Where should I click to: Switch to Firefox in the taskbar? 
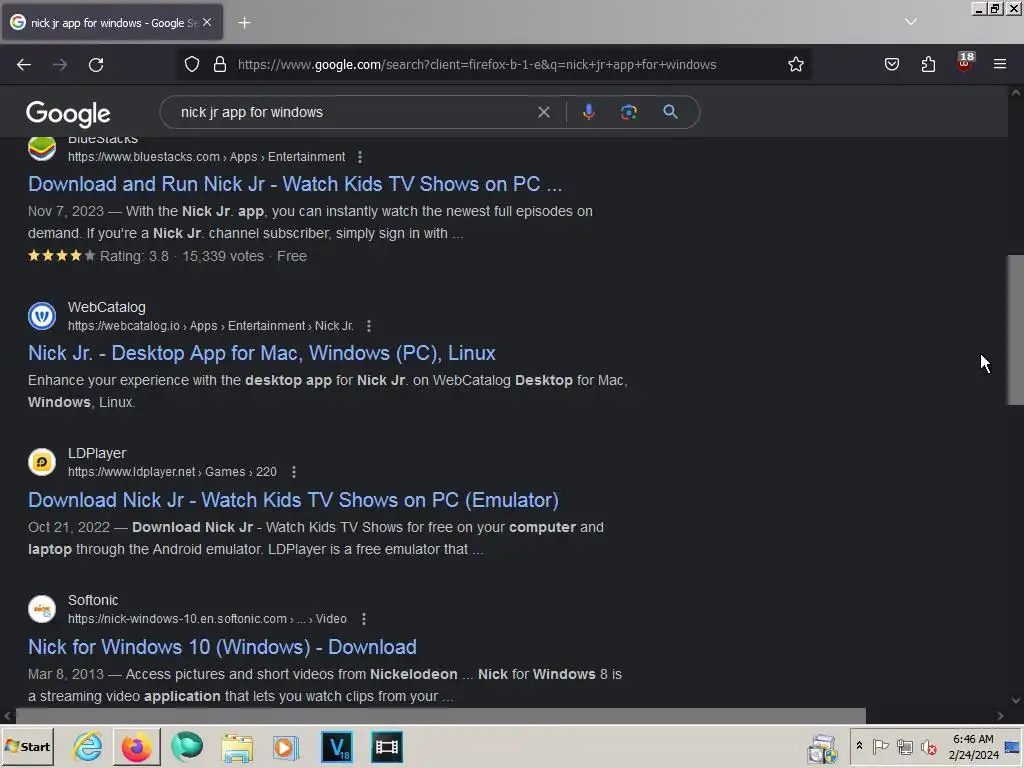[136, 746]
